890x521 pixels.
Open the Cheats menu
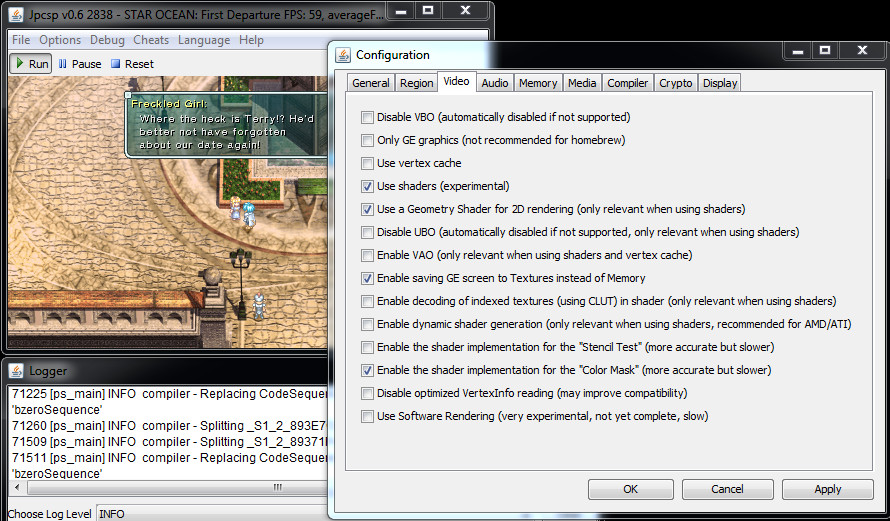tap(151, 40)
